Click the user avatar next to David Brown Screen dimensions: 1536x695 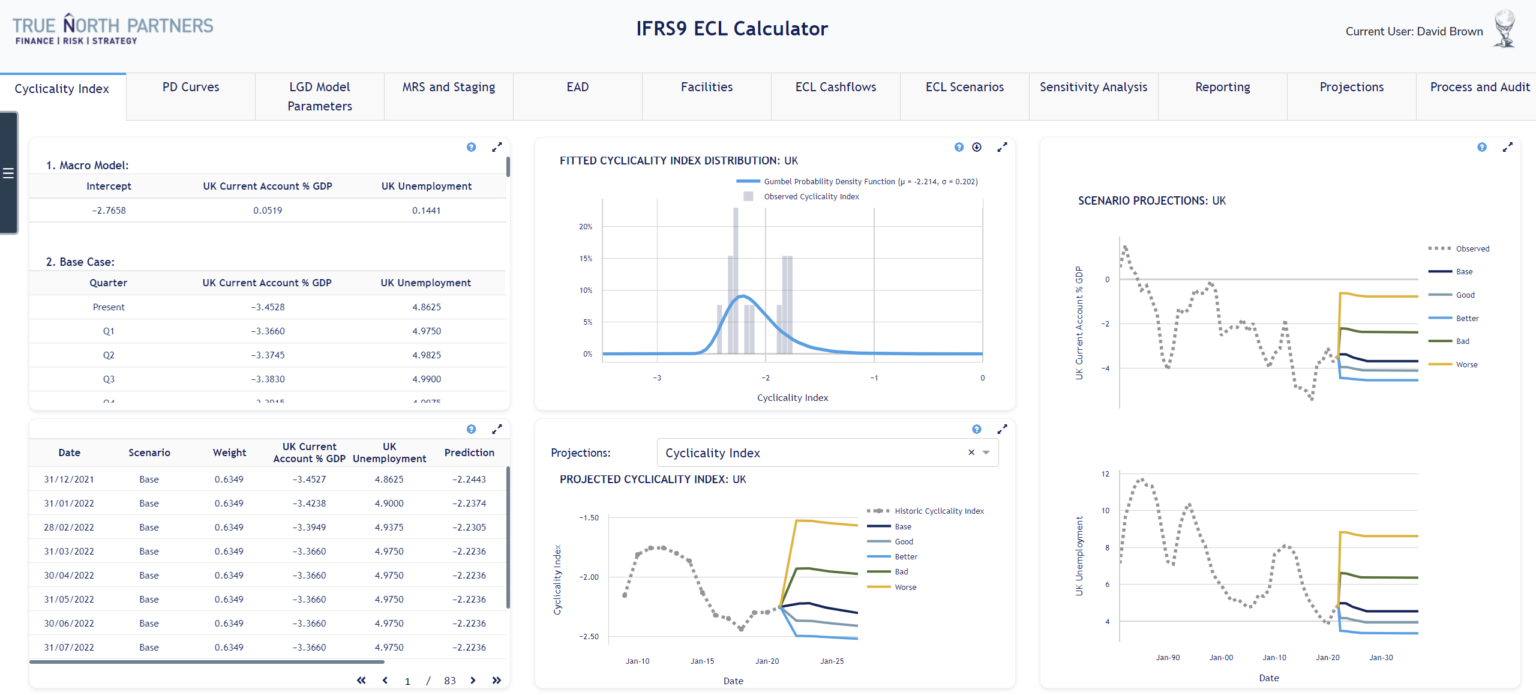point(1504,30)
